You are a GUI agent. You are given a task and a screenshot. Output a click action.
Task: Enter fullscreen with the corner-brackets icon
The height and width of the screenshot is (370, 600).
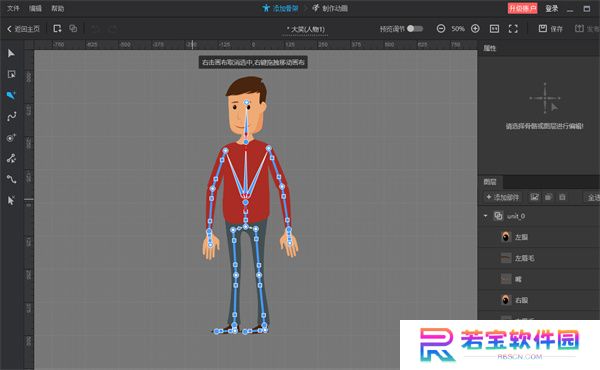(513, 29)
